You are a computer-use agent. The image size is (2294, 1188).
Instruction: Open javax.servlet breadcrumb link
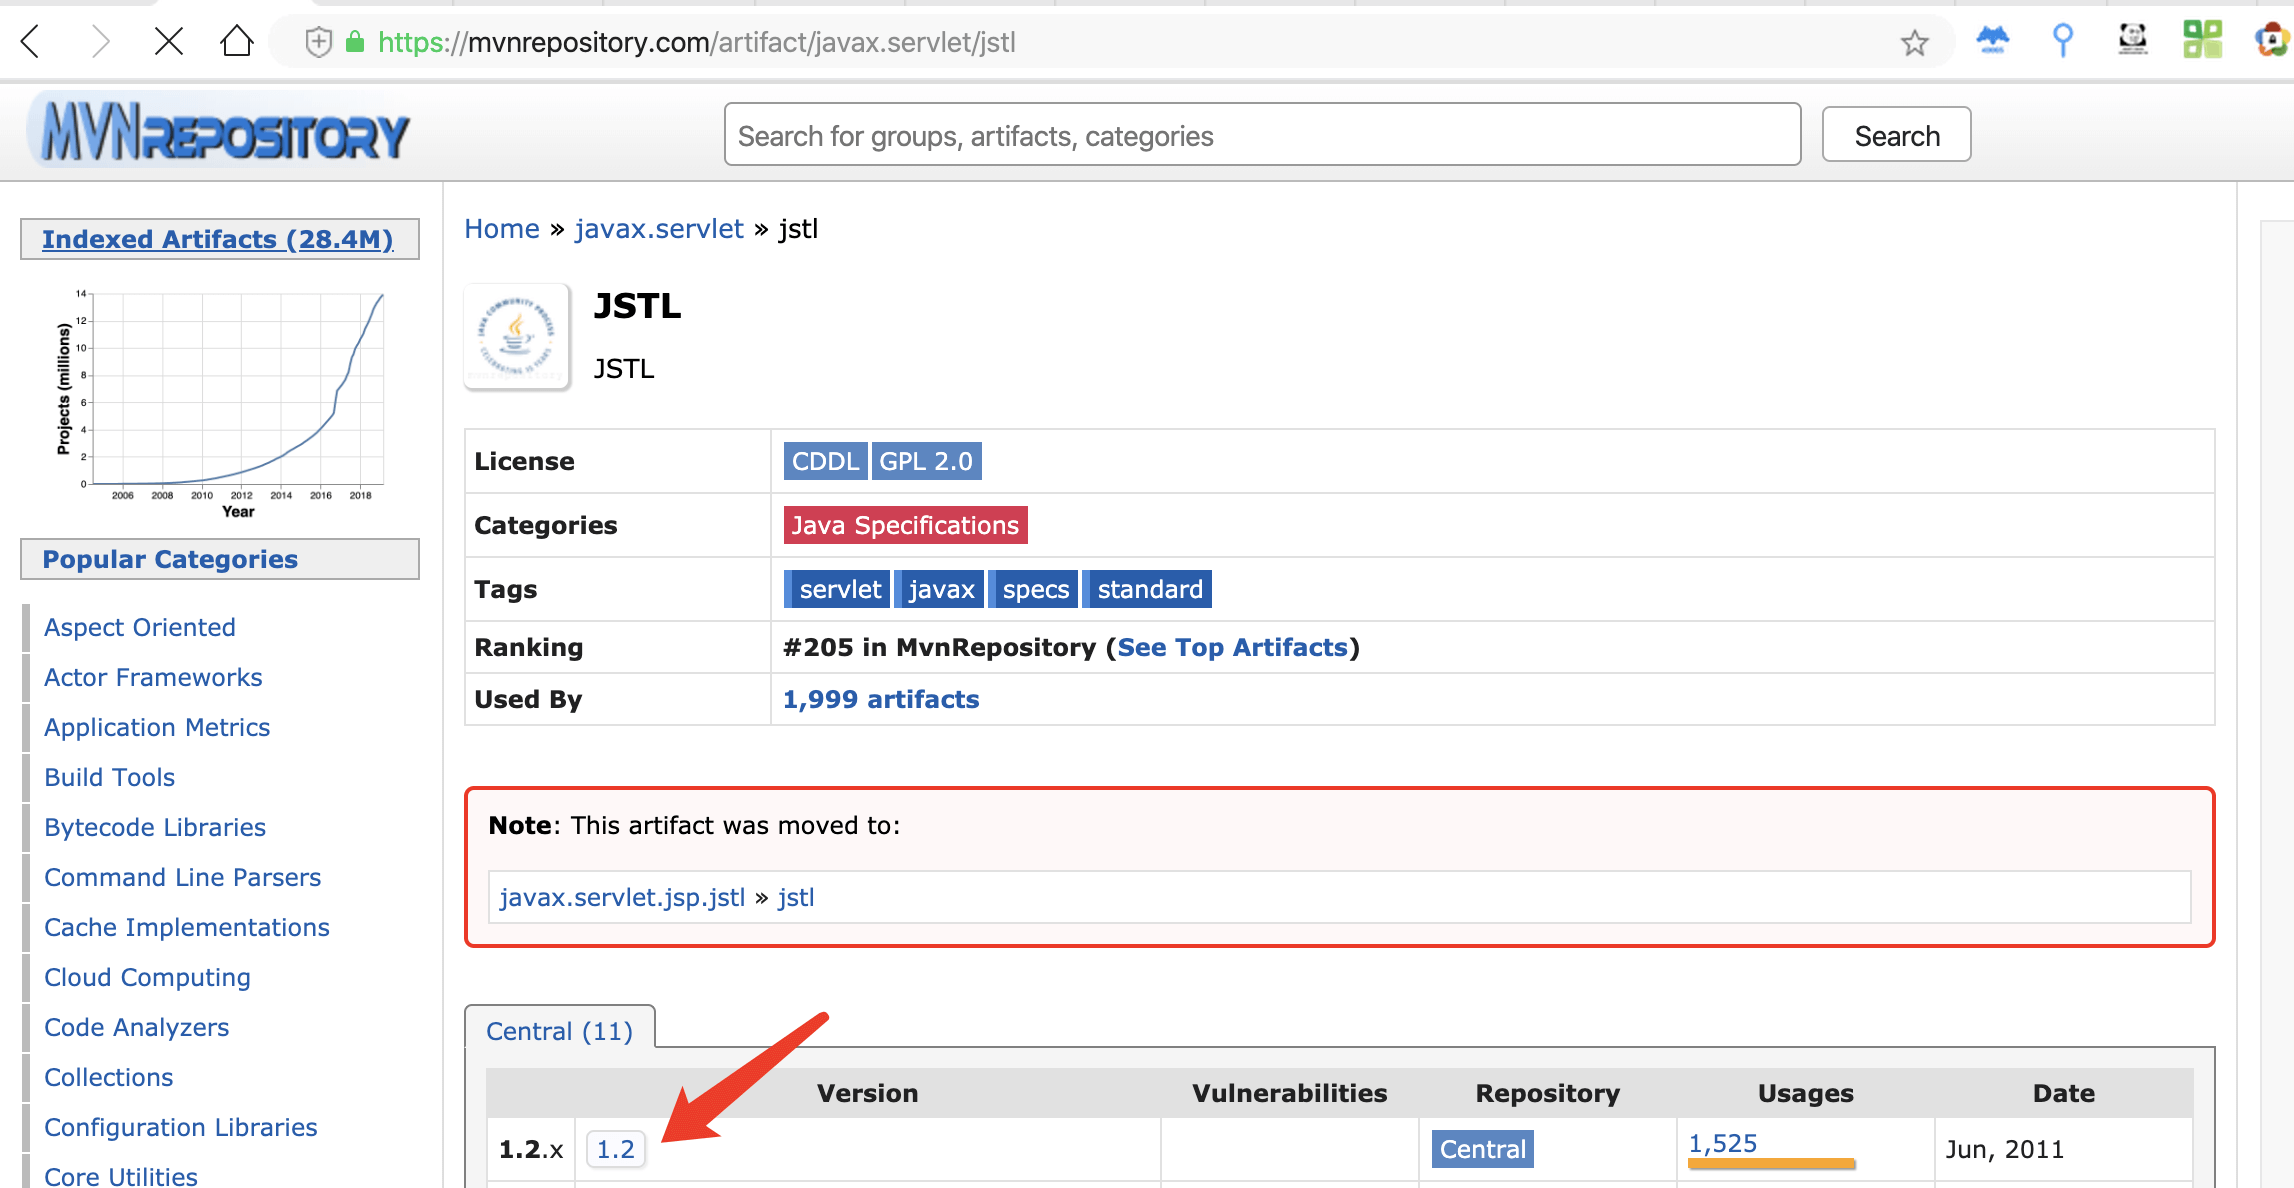pos(659,229)
